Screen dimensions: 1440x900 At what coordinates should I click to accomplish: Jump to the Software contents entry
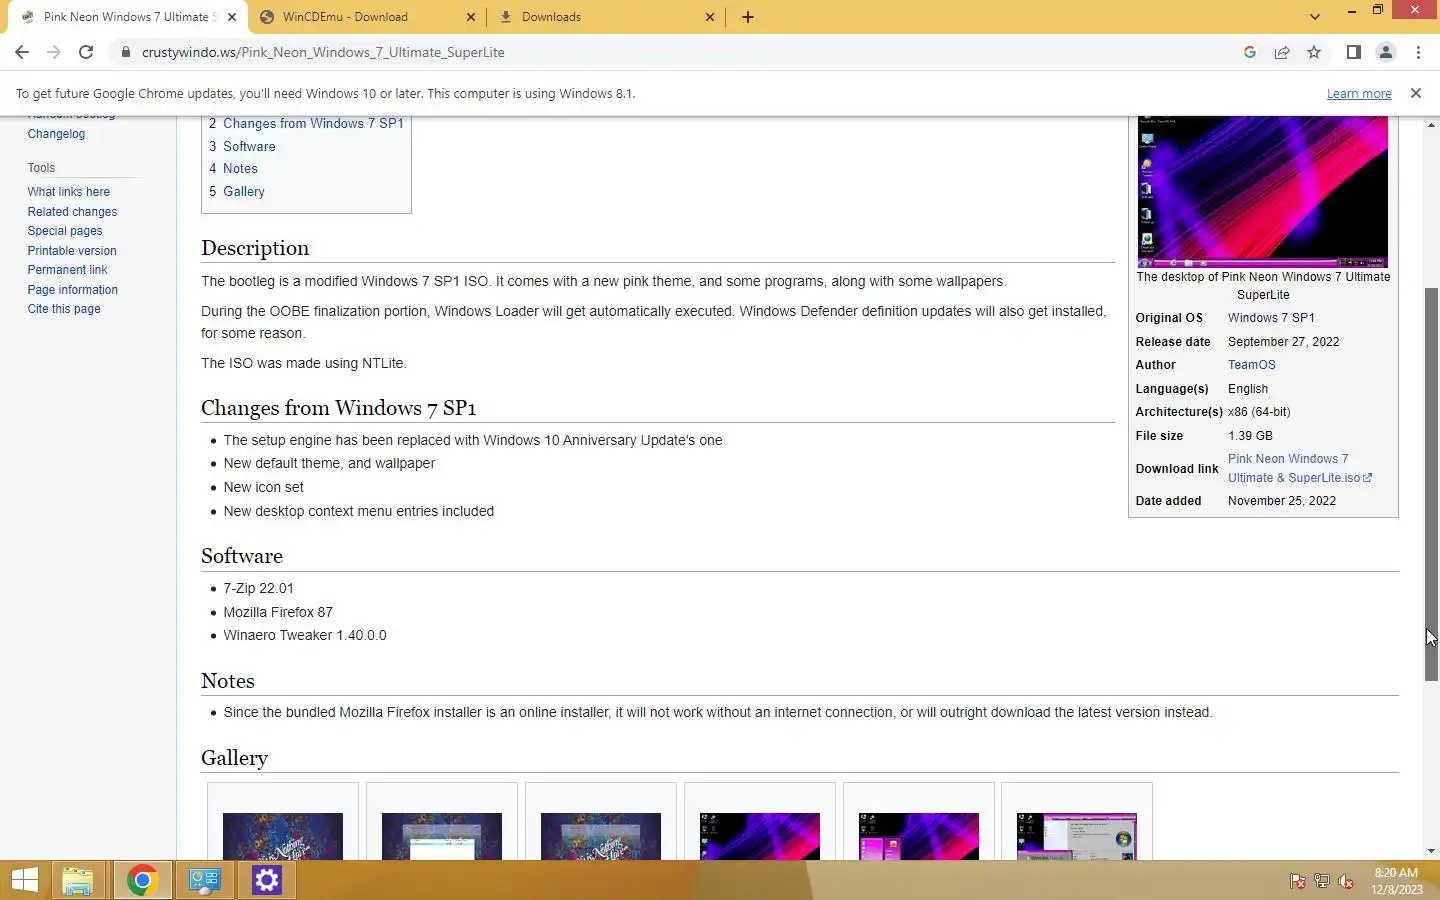click(249, 146)
